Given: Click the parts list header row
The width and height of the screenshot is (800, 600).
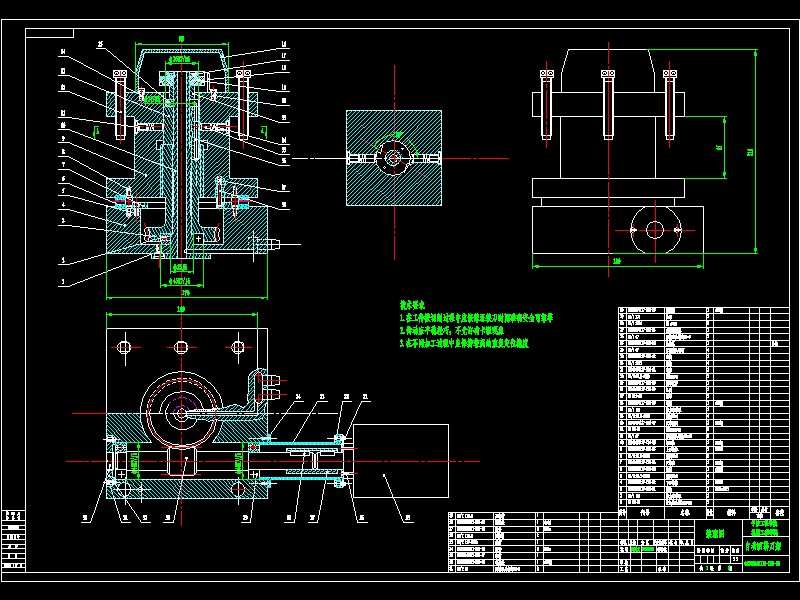Looking at the screenshot, I should [704, 512].
